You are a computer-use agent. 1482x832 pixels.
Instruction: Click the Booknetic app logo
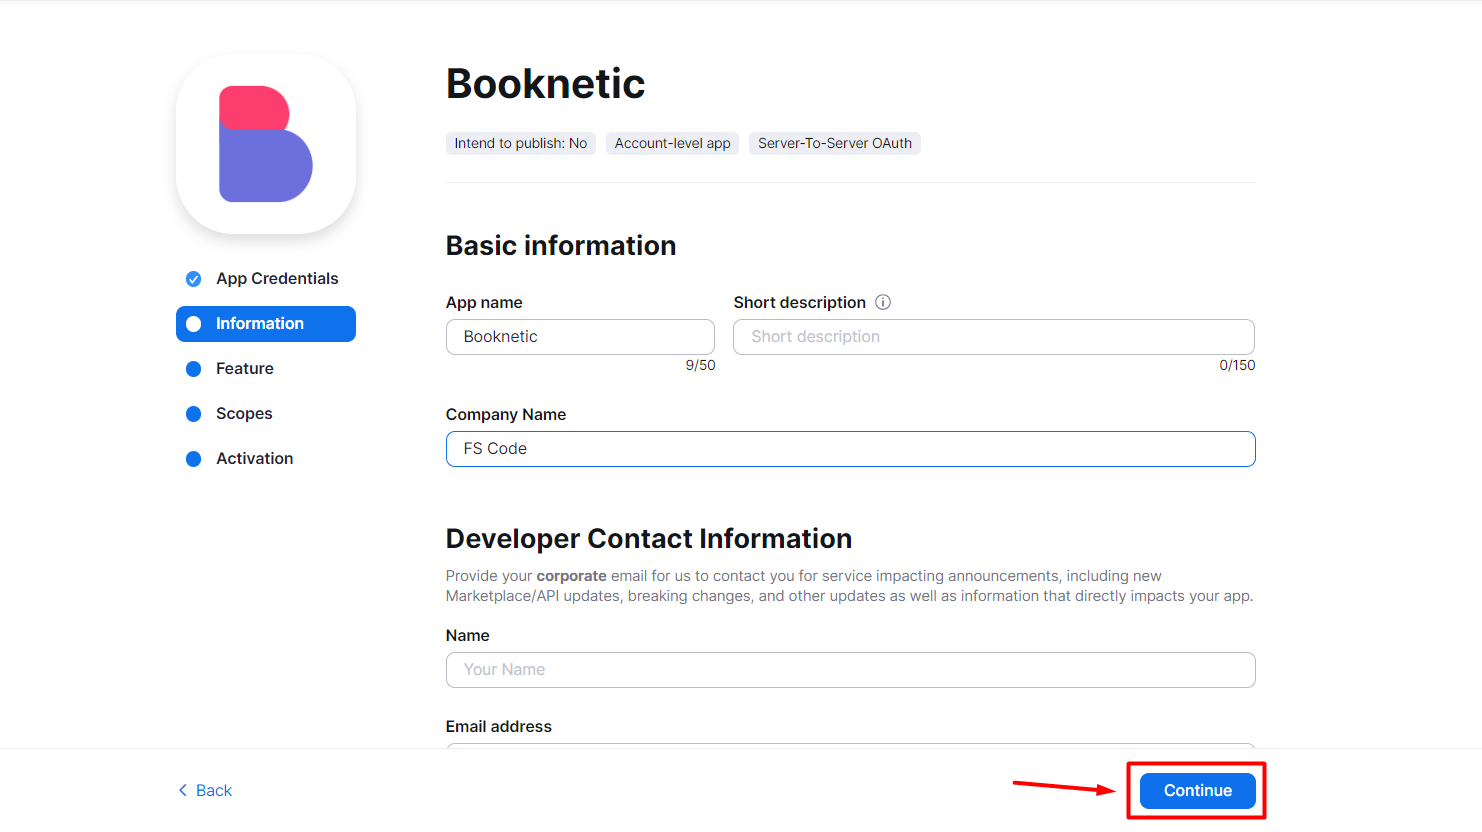pyautogui.click(x=265, y=143)
